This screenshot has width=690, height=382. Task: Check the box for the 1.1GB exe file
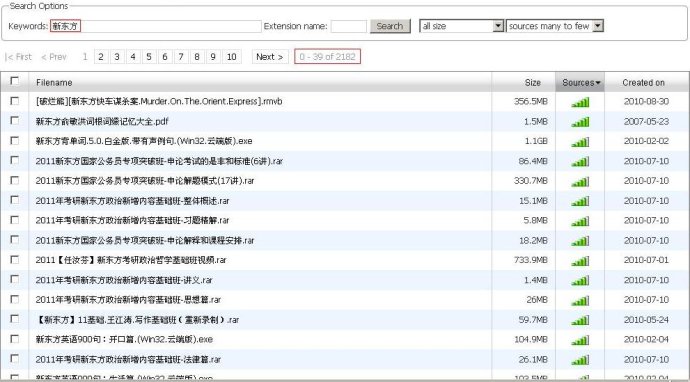(x=15, y=140)
